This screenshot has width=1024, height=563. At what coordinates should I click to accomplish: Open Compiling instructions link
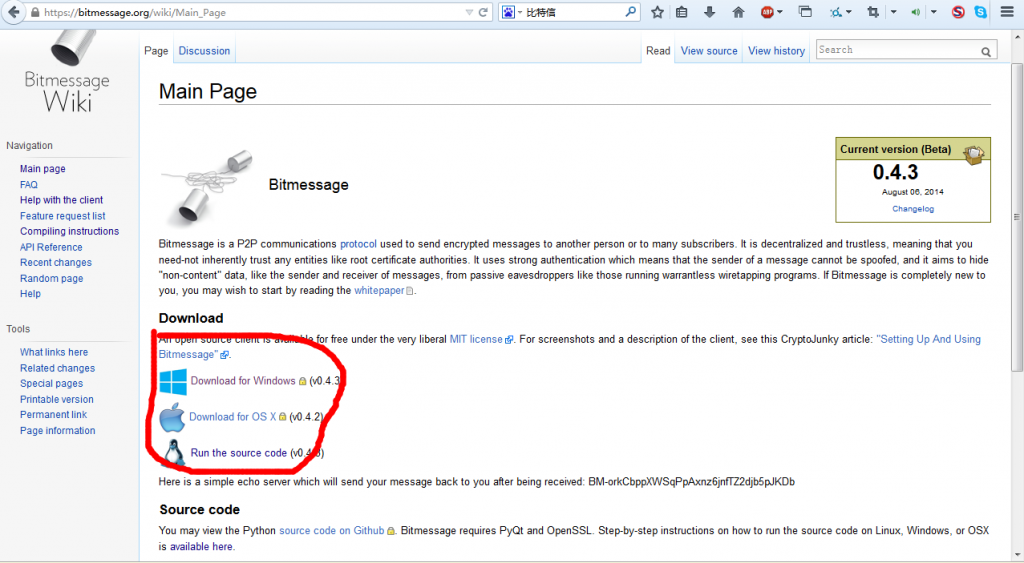coord(69,231)
